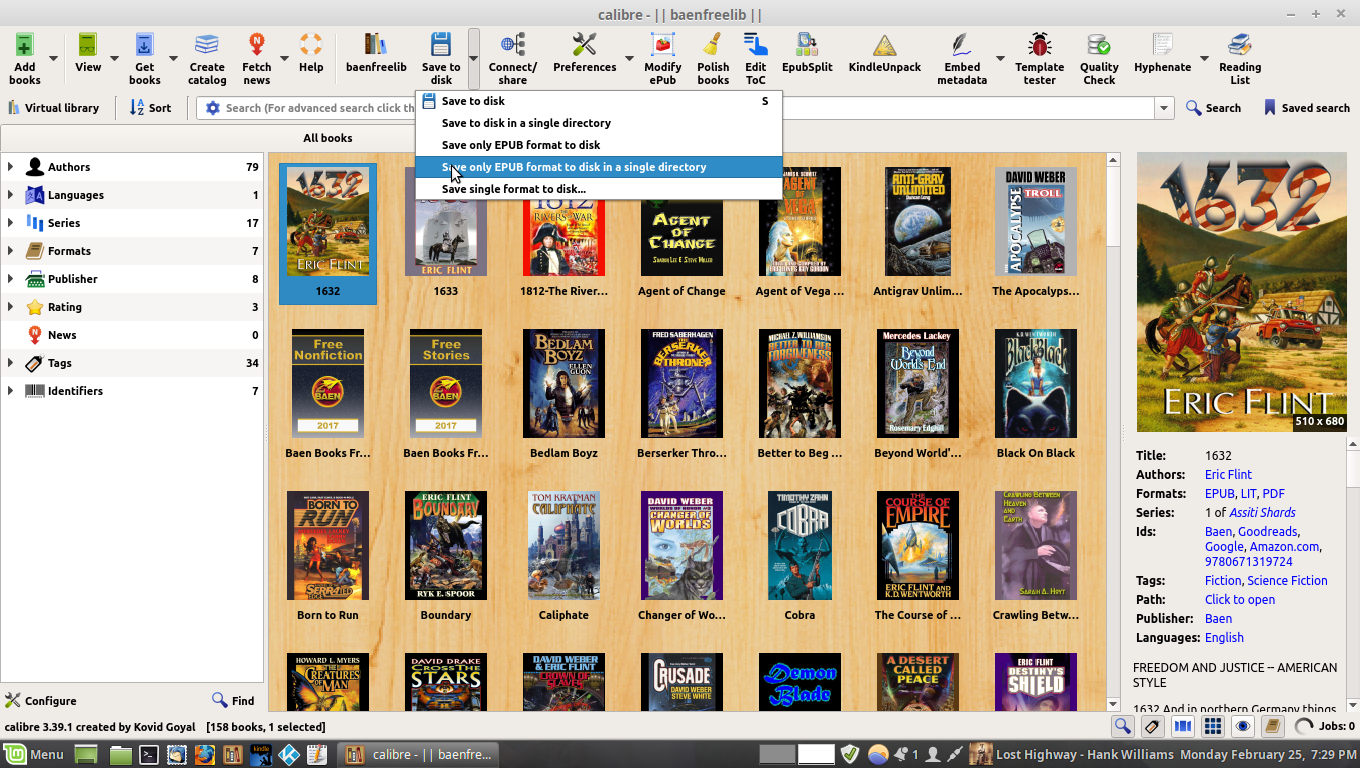Choose Save to disk menu entry
The image size is (1360, 768).
pos(599,101)
